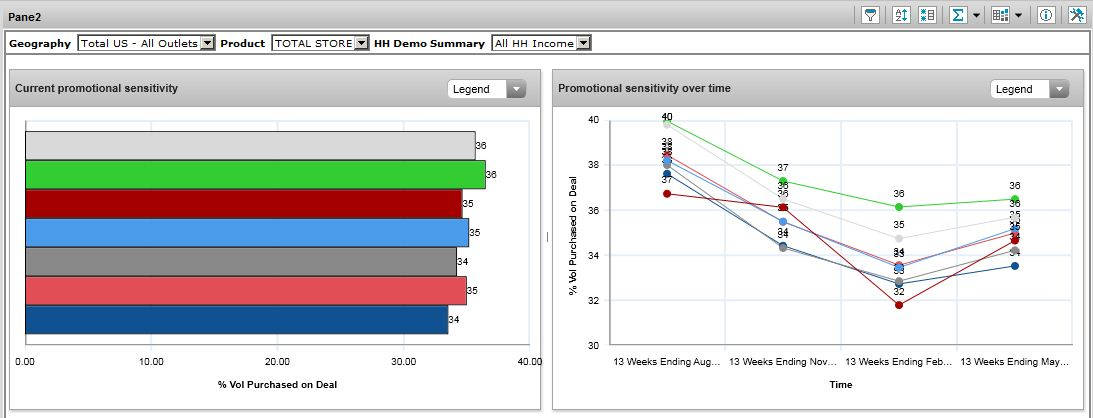Click the A-Z sort icon
This screenshot has height=418, width=1093.
(x=899, y=15)
